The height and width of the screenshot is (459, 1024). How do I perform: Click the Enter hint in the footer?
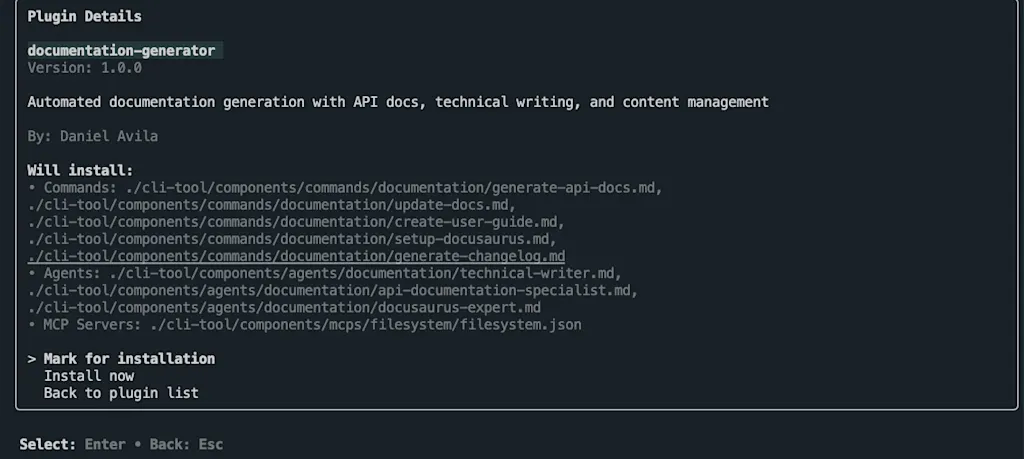click(105, 445)
